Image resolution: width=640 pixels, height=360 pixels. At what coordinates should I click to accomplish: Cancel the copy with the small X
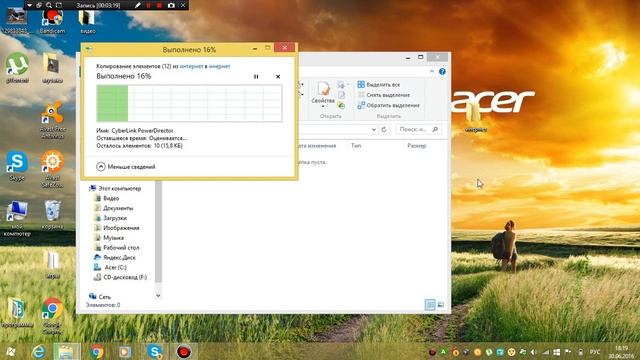point(278,76)
